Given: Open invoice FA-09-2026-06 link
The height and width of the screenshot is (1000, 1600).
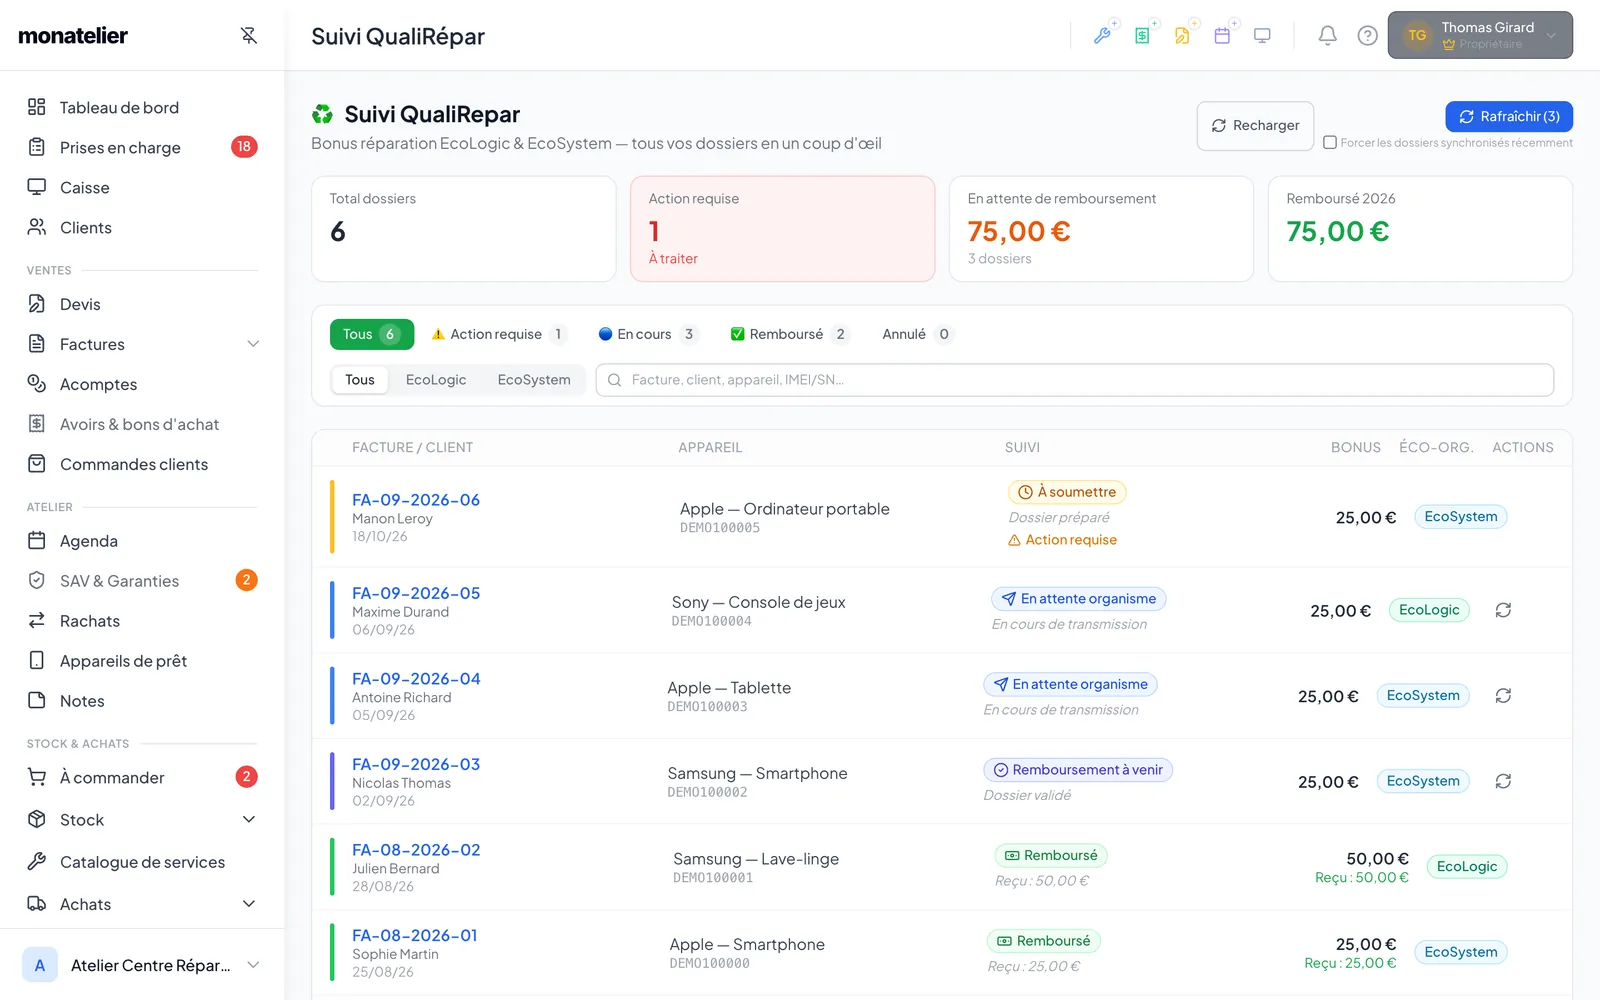Looking at the screenshot, I should click(416, 500).
